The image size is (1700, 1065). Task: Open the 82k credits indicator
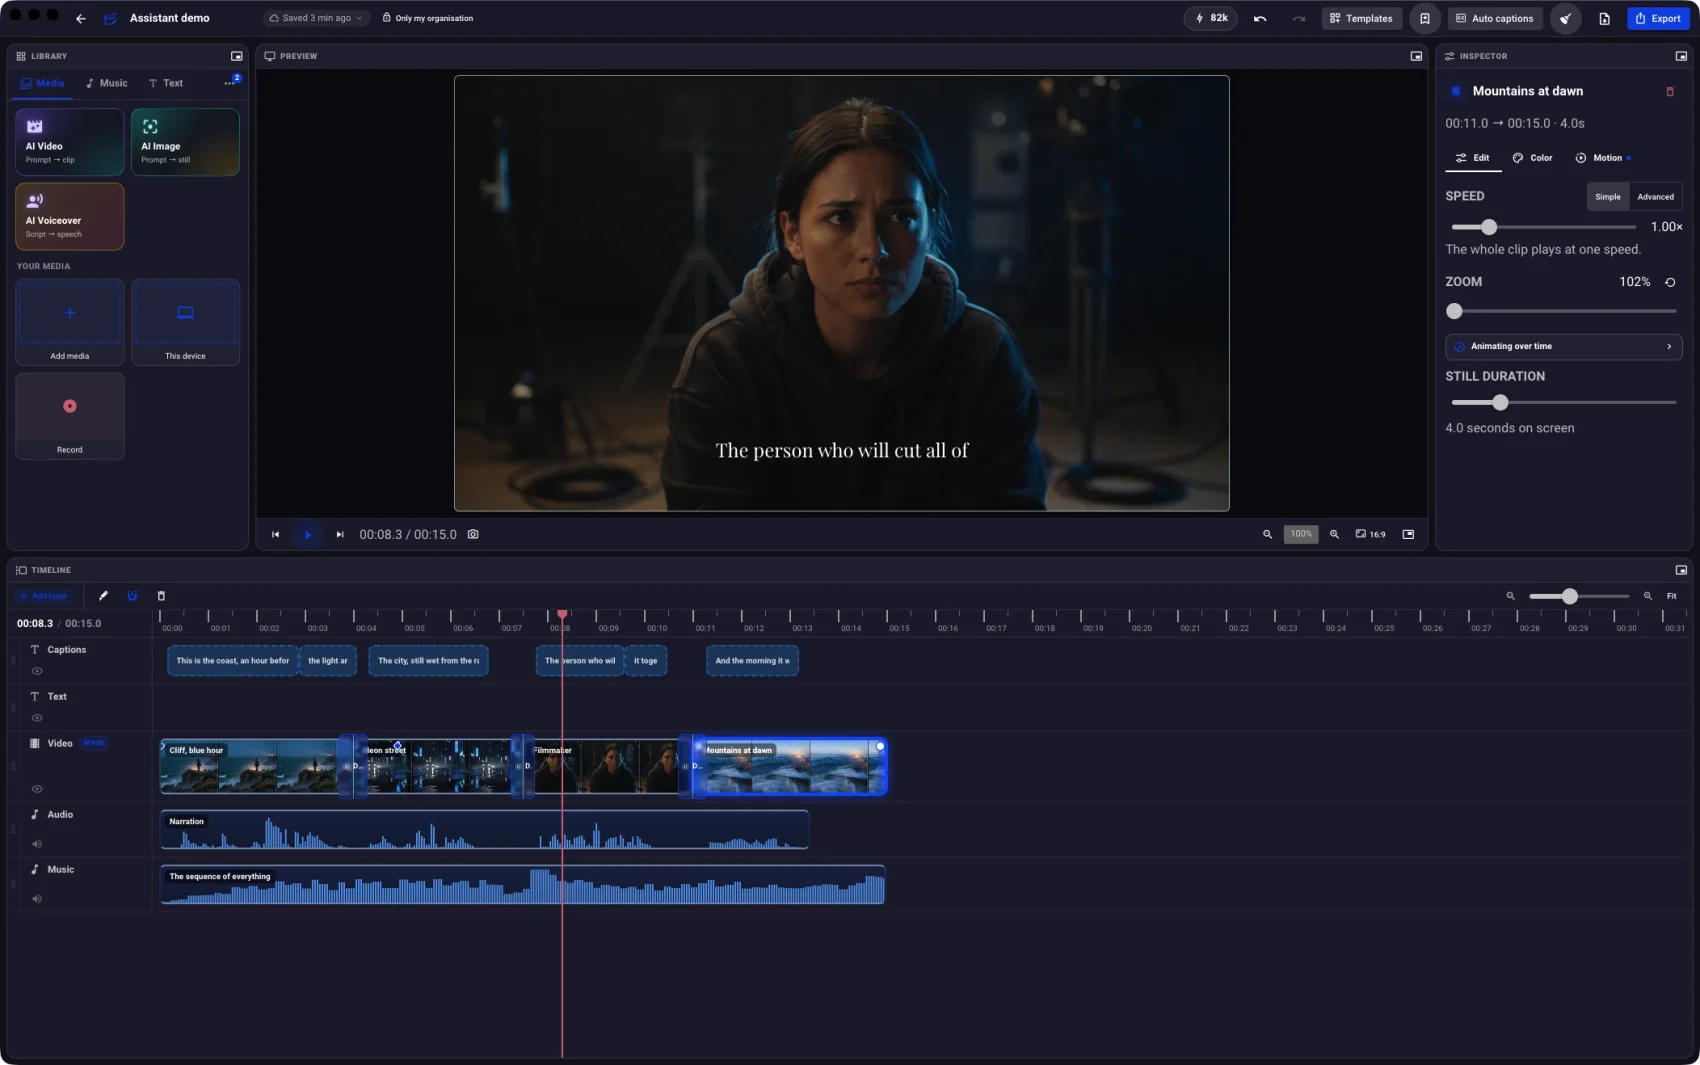coord(1211,18)
